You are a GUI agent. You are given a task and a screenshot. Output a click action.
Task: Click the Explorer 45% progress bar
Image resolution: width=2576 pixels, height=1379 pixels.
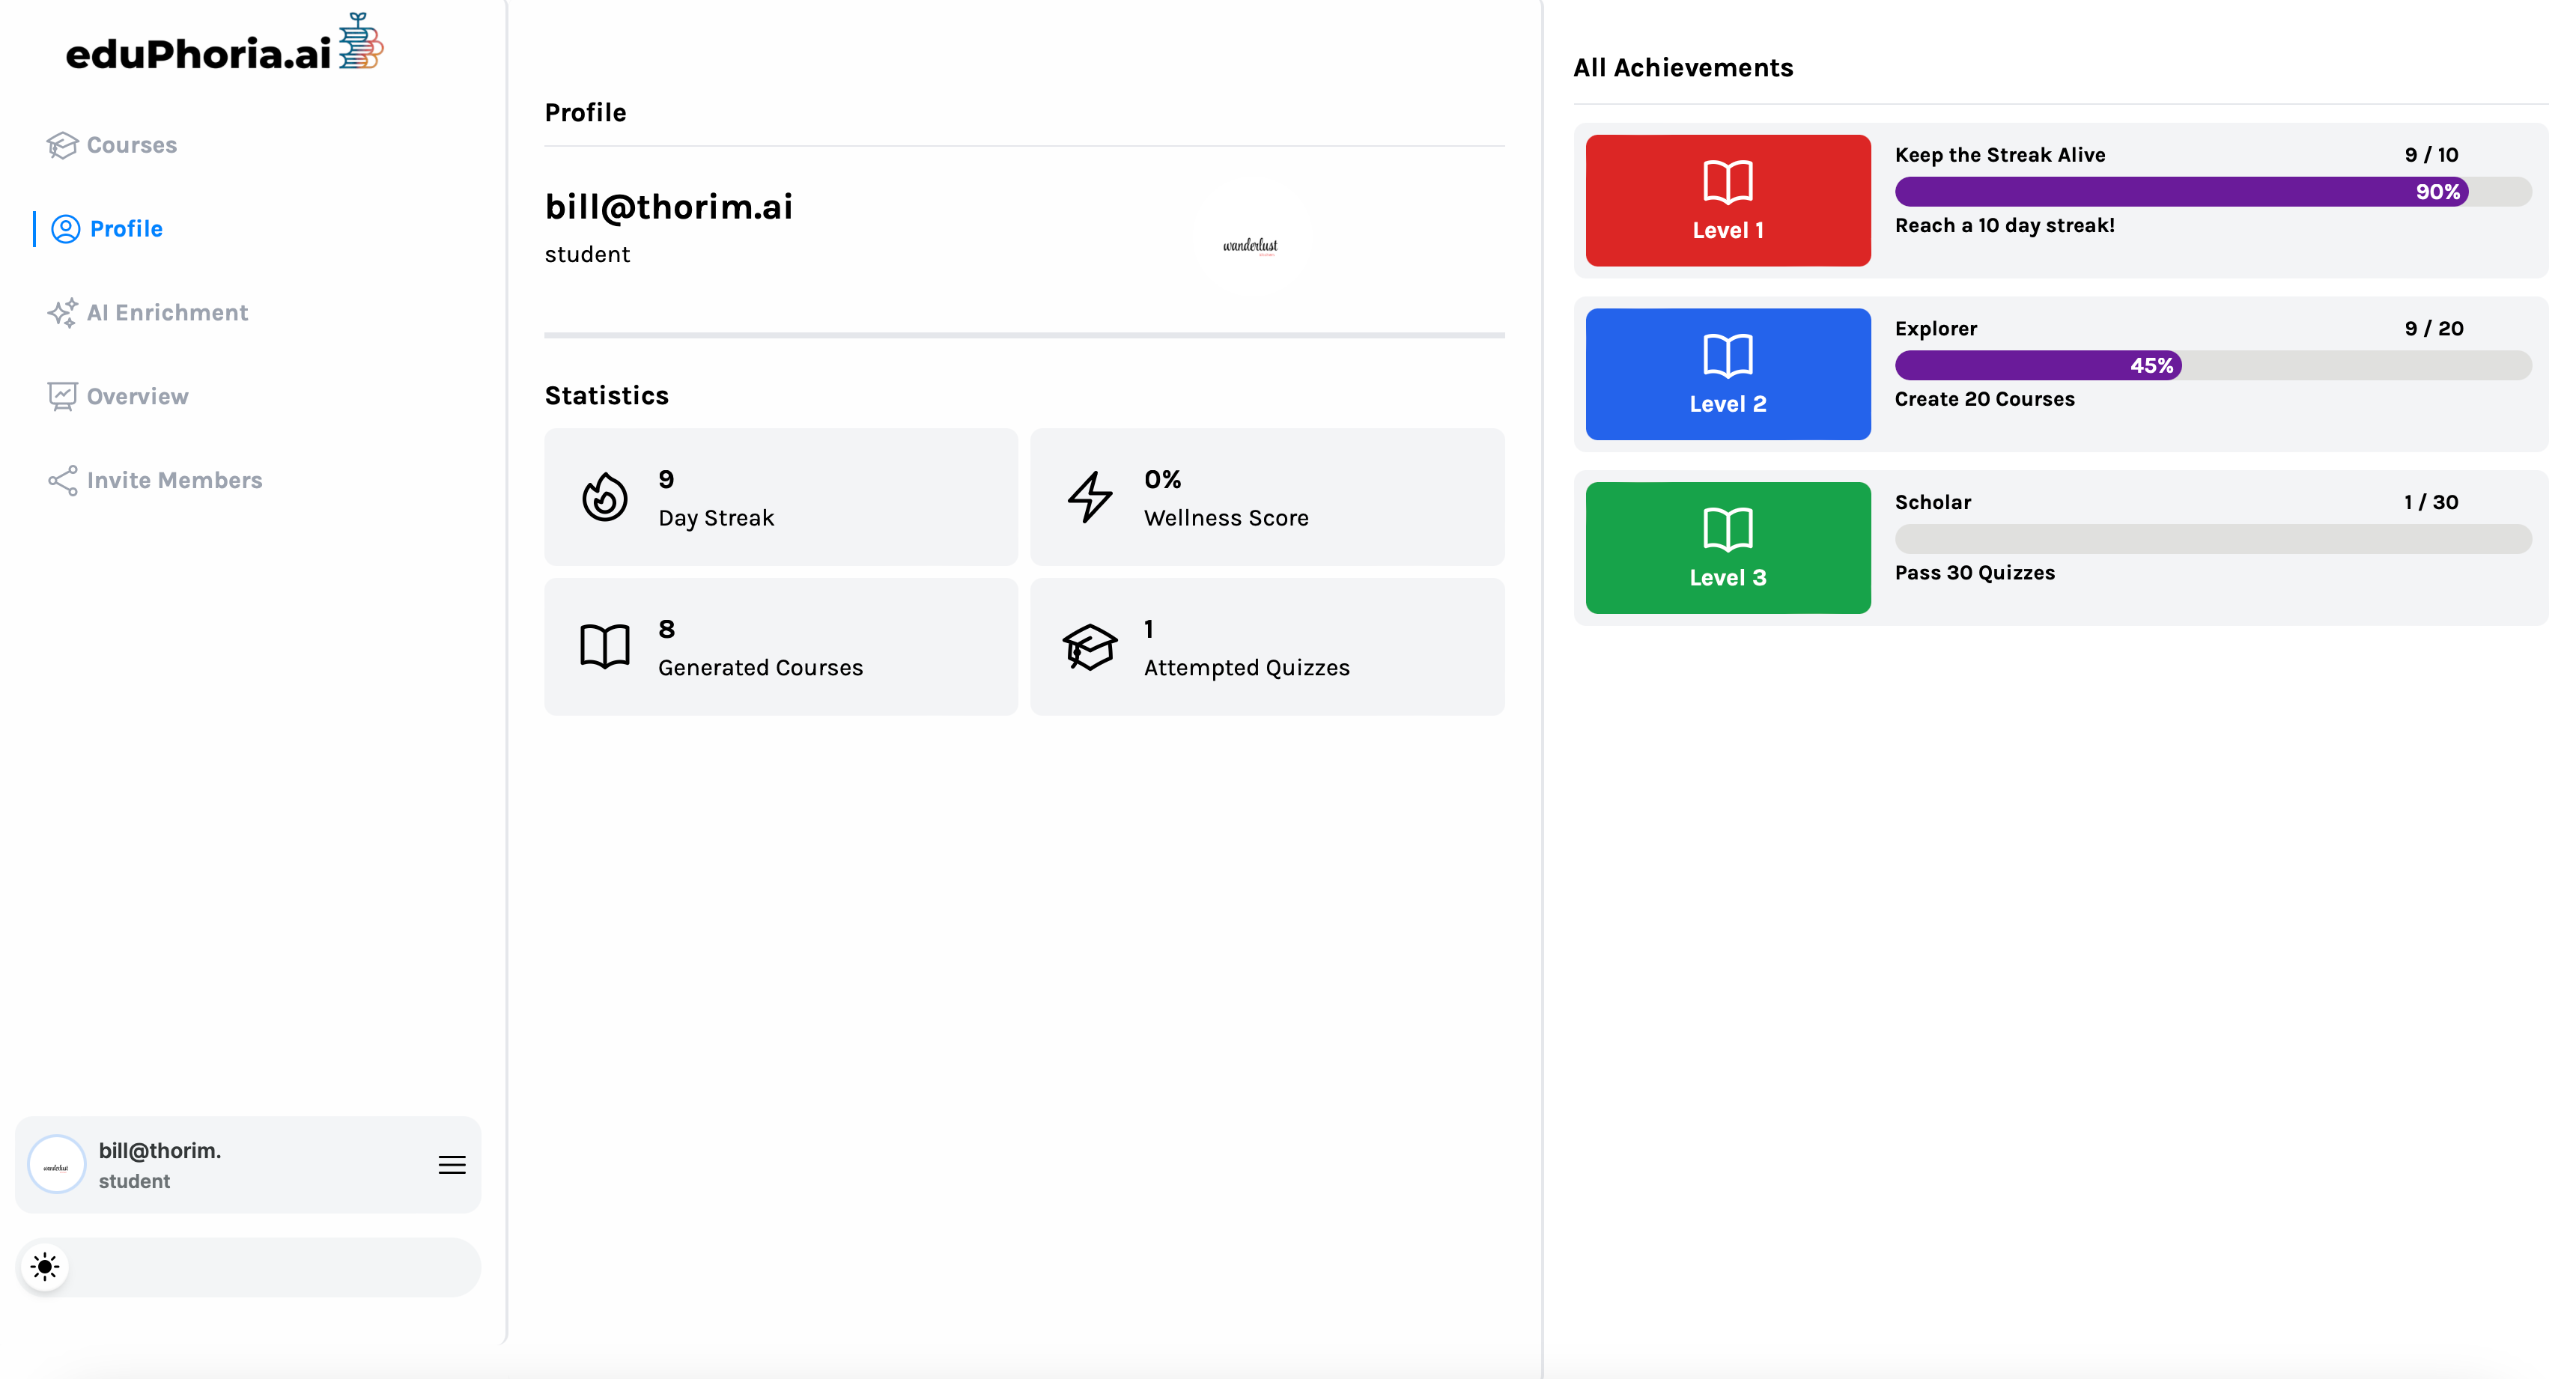click(x=2212, y=366)
